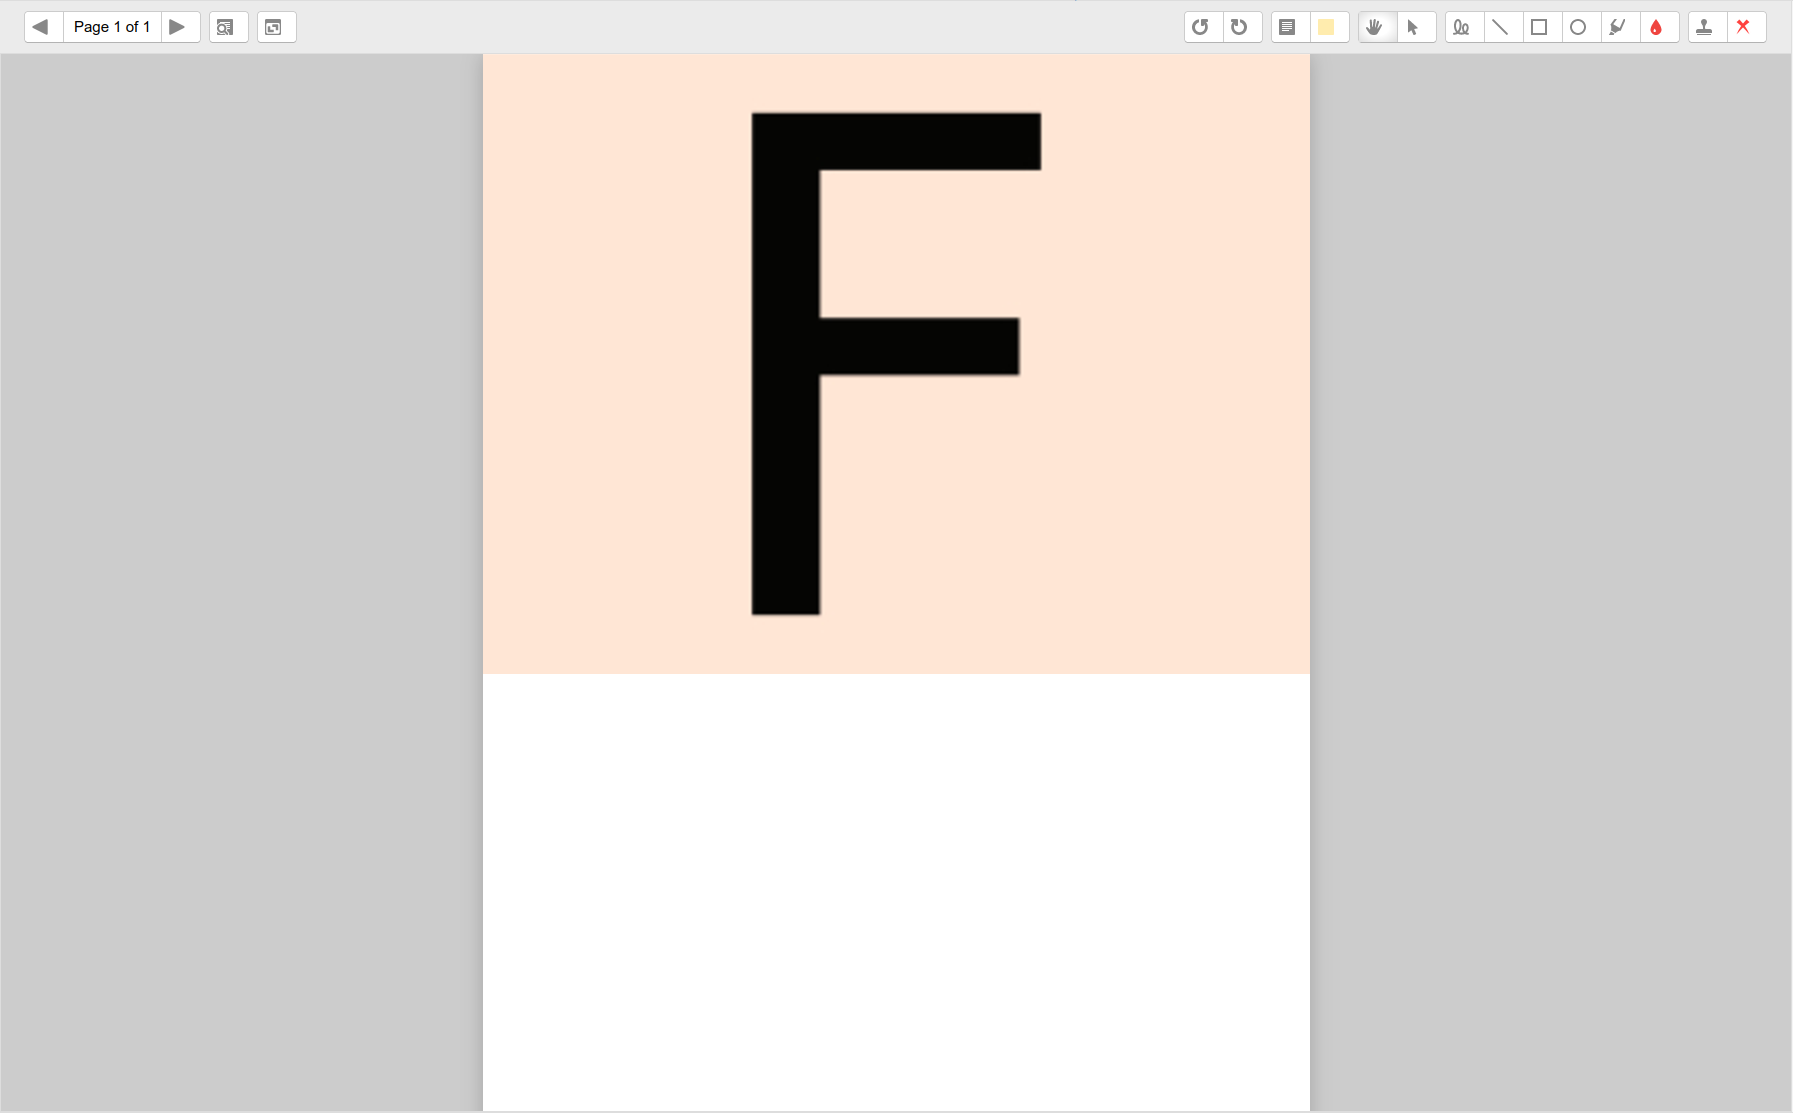The width and height of the screenshot is (1793, 1113).
Task: Open the search document tool
Action: pos(228,27)
